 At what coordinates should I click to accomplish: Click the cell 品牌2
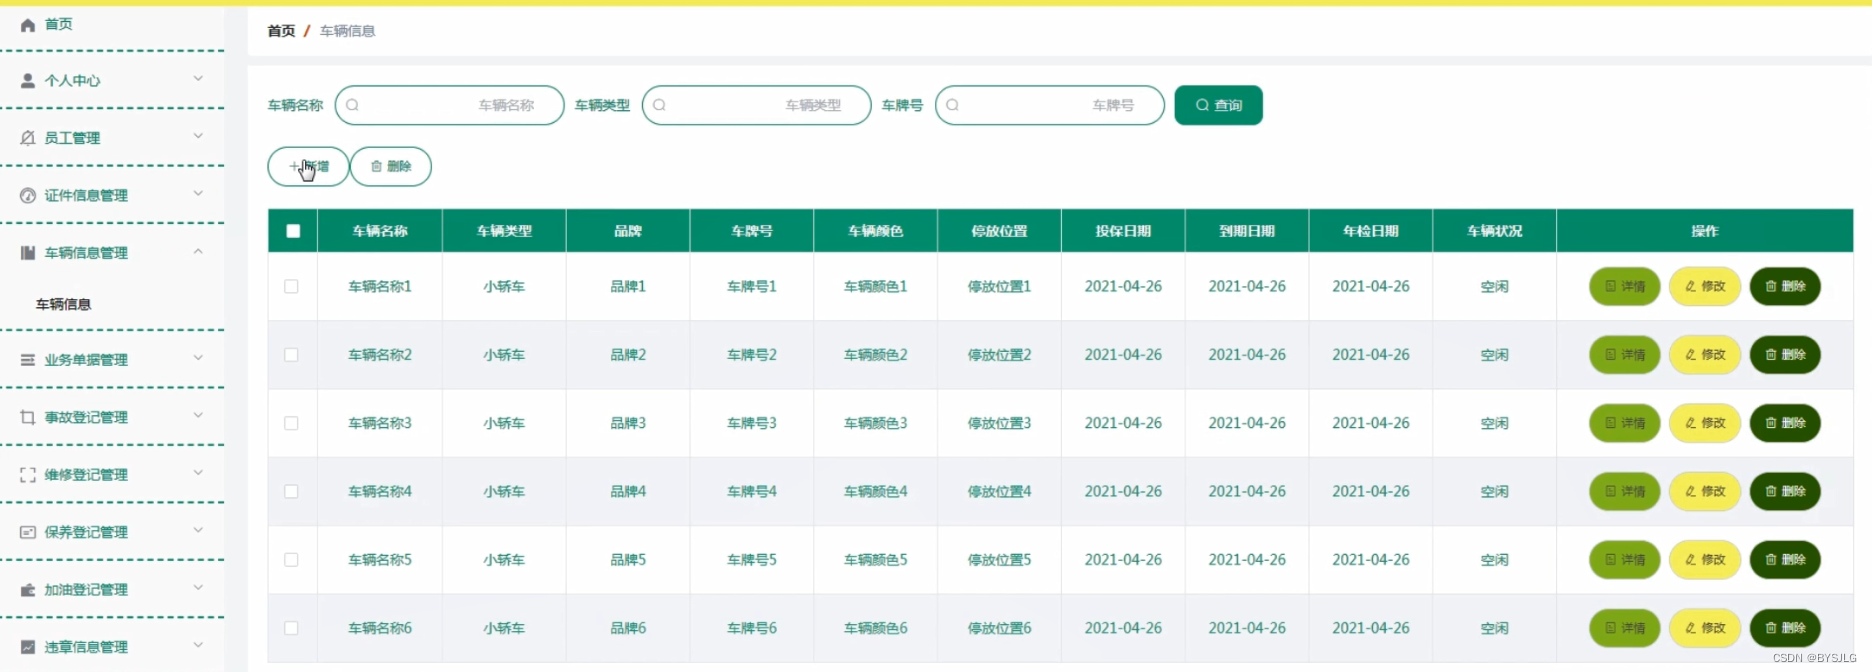[x=628, y=355]
